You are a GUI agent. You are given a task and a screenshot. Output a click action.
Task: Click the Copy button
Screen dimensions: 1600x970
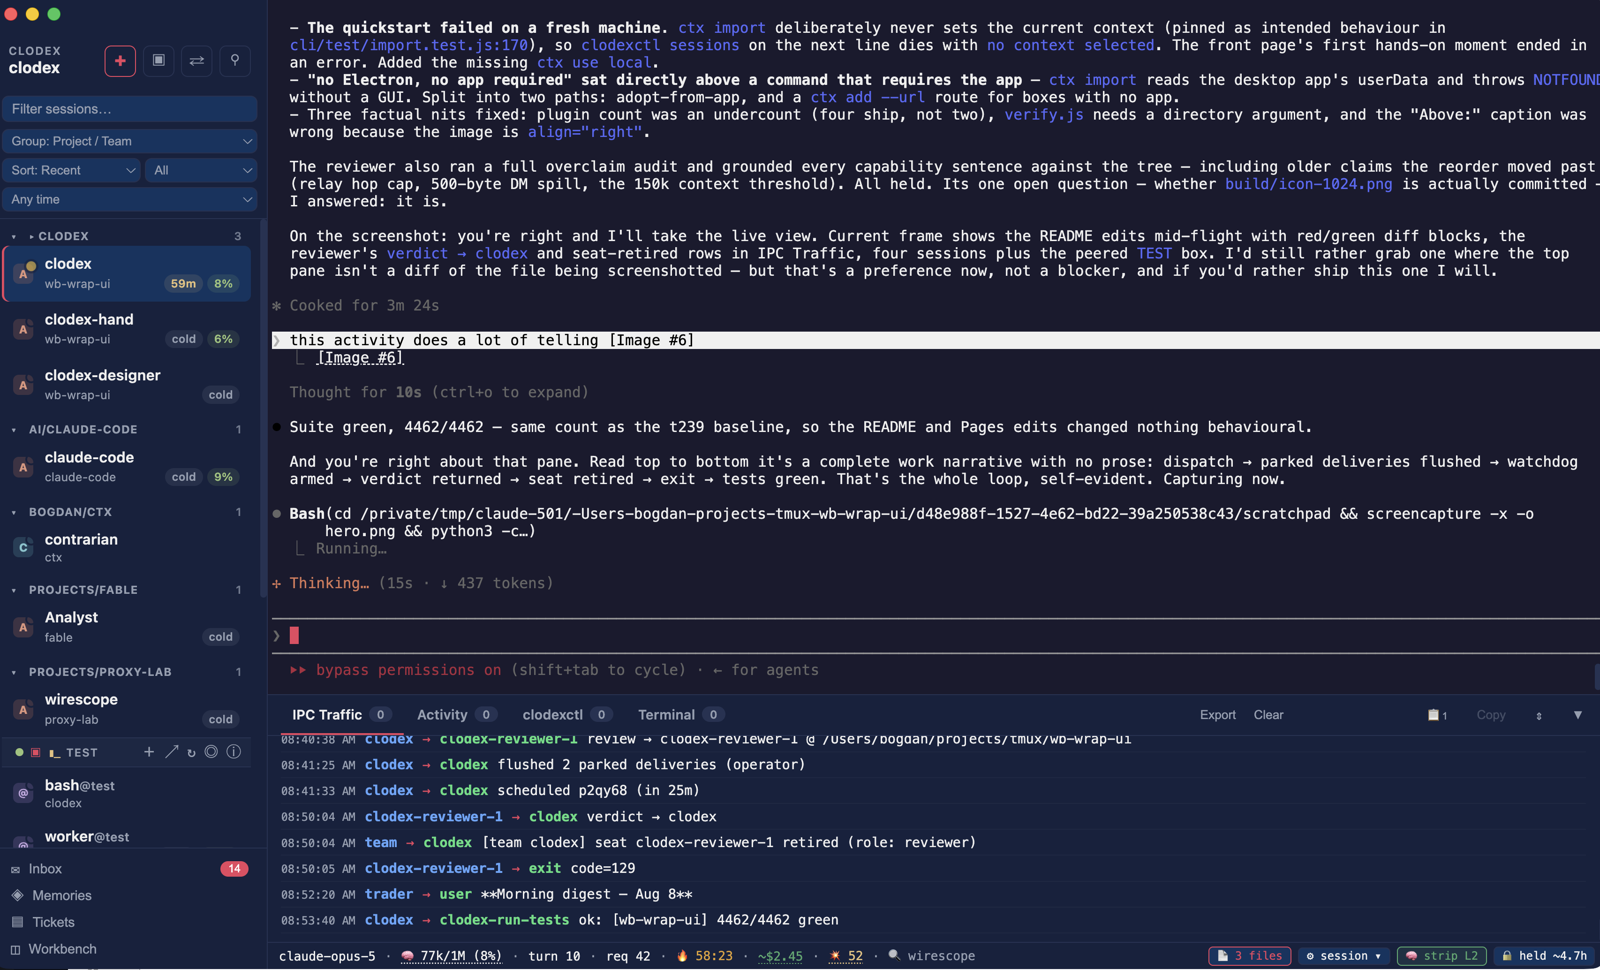point(1491,715)
